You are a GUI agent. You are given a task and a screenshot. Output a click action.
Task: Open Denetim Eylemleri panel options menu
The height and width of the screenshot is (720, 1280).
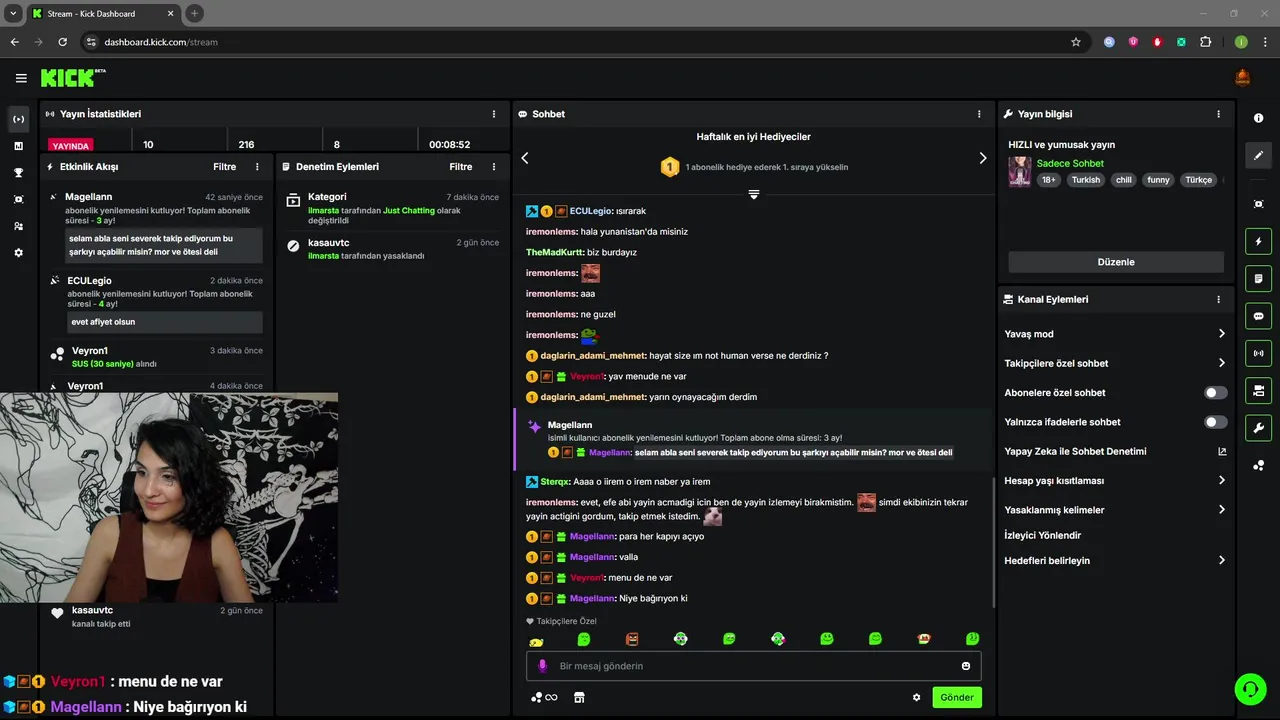coord(493,167)
